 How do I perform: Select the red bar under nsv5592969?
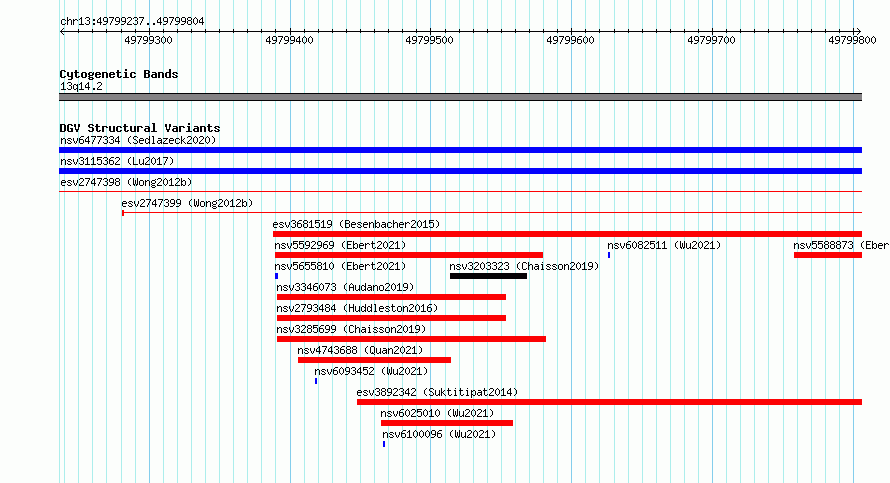click(x=409, y=255)
